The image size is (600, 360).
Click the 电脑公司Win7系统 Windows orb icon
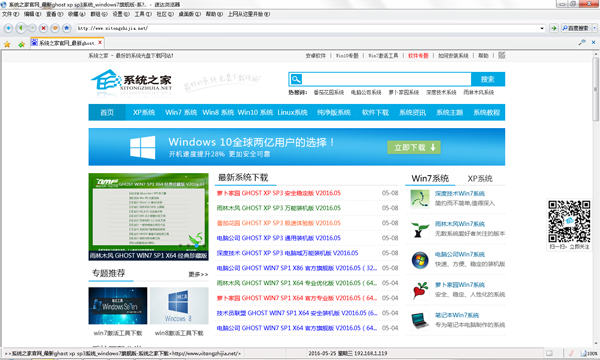tap(420, 260)
